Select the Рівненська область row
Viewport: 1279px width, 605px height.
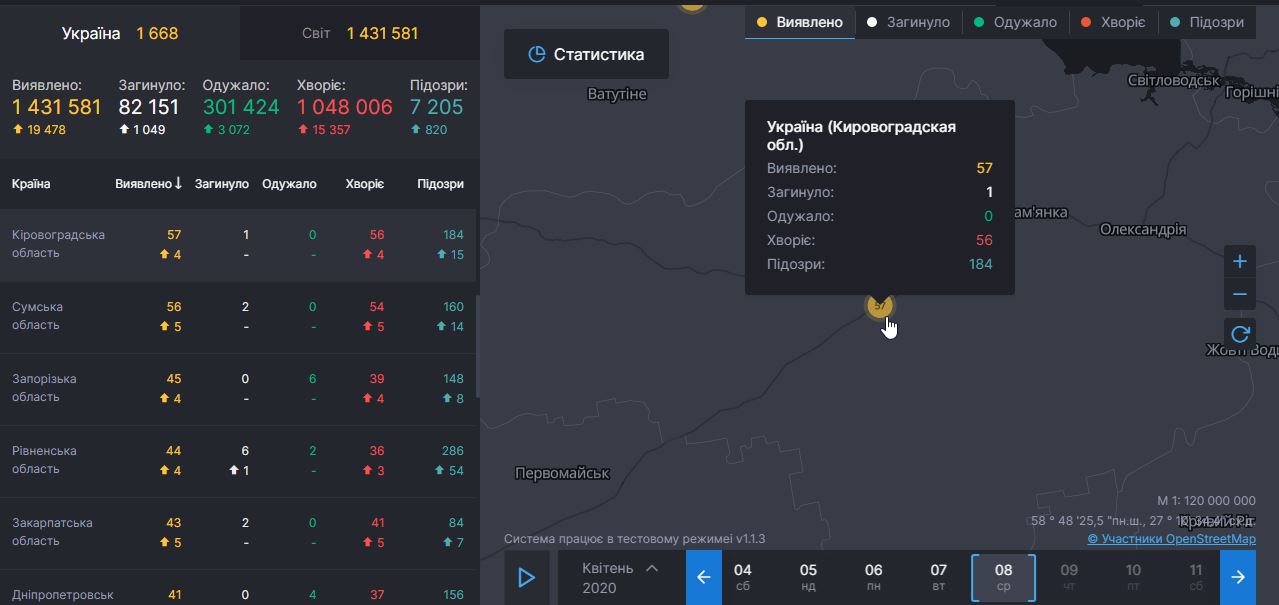coord(238,461)
